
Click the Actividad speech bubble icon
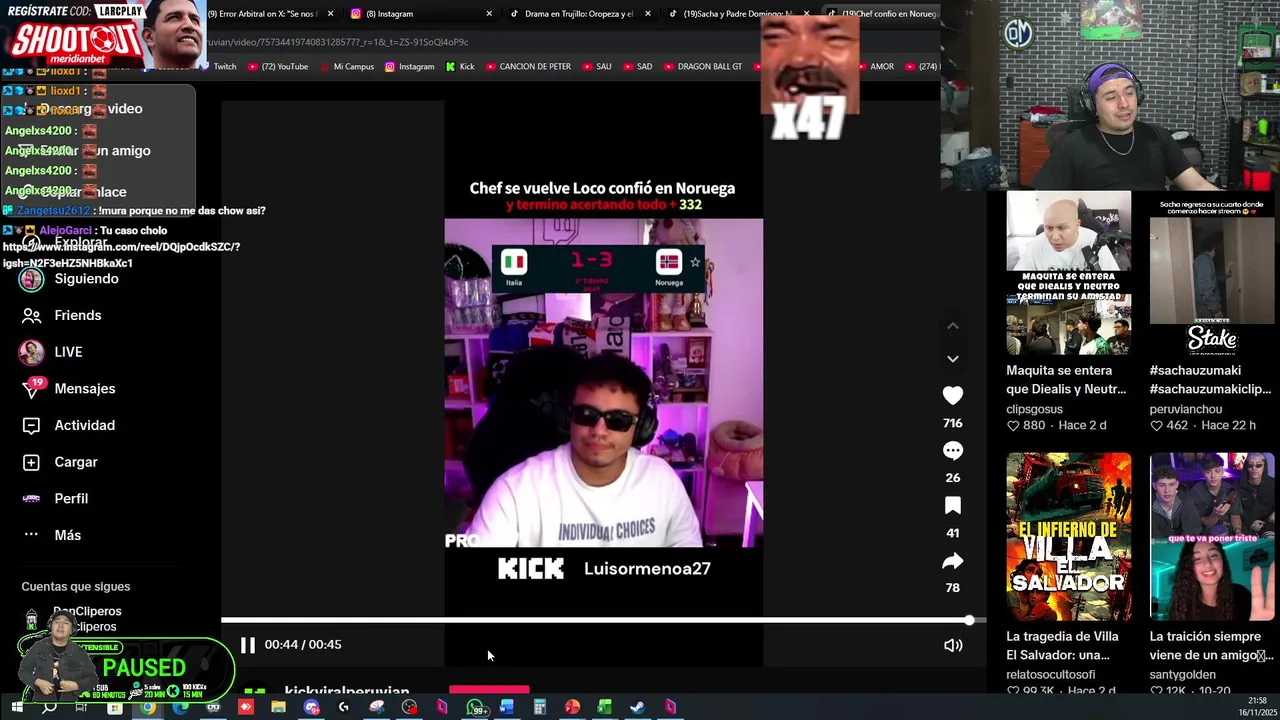tap(31, 425)
